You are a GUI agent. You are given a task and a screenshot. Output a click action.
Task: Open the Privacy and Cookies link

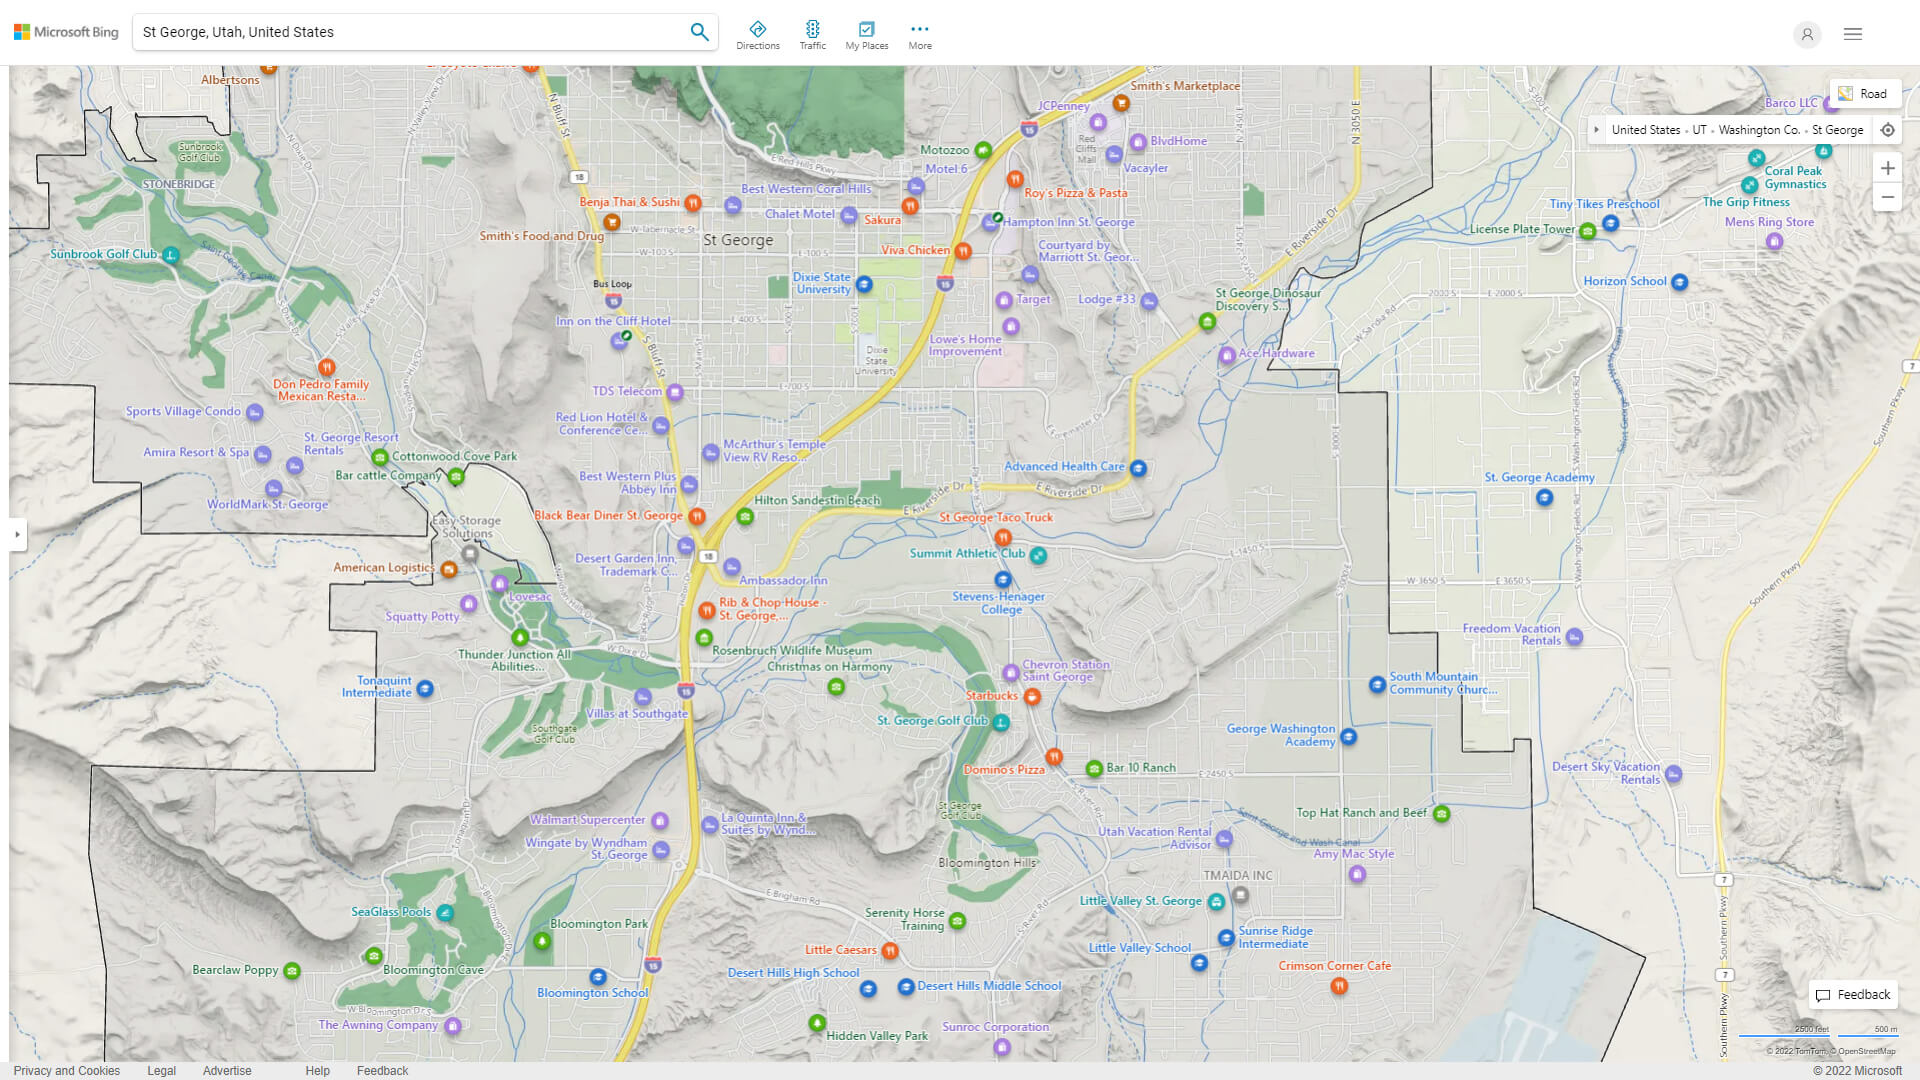pos(67,1070)
